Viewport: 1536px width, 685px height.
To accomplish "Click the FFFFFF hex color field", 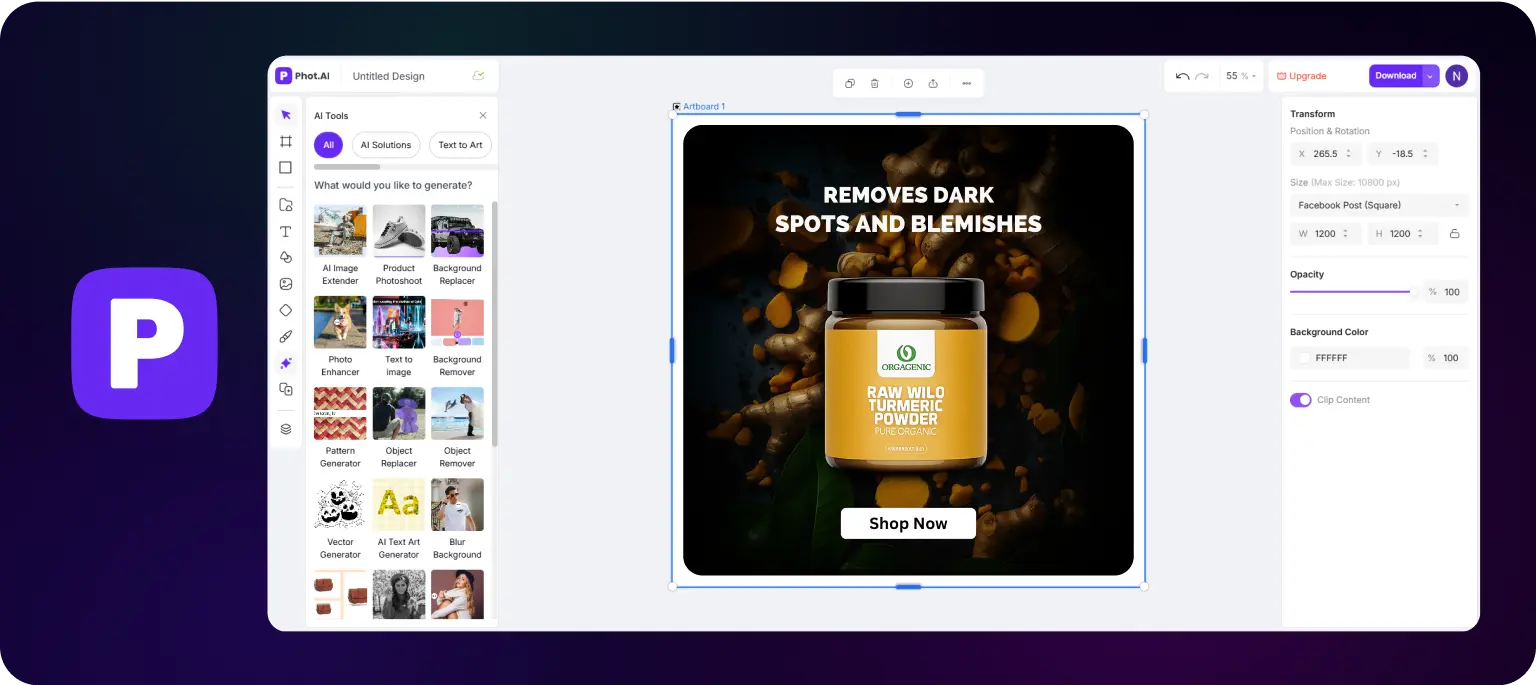I will pyautogui.click(x=1350, y=358).
